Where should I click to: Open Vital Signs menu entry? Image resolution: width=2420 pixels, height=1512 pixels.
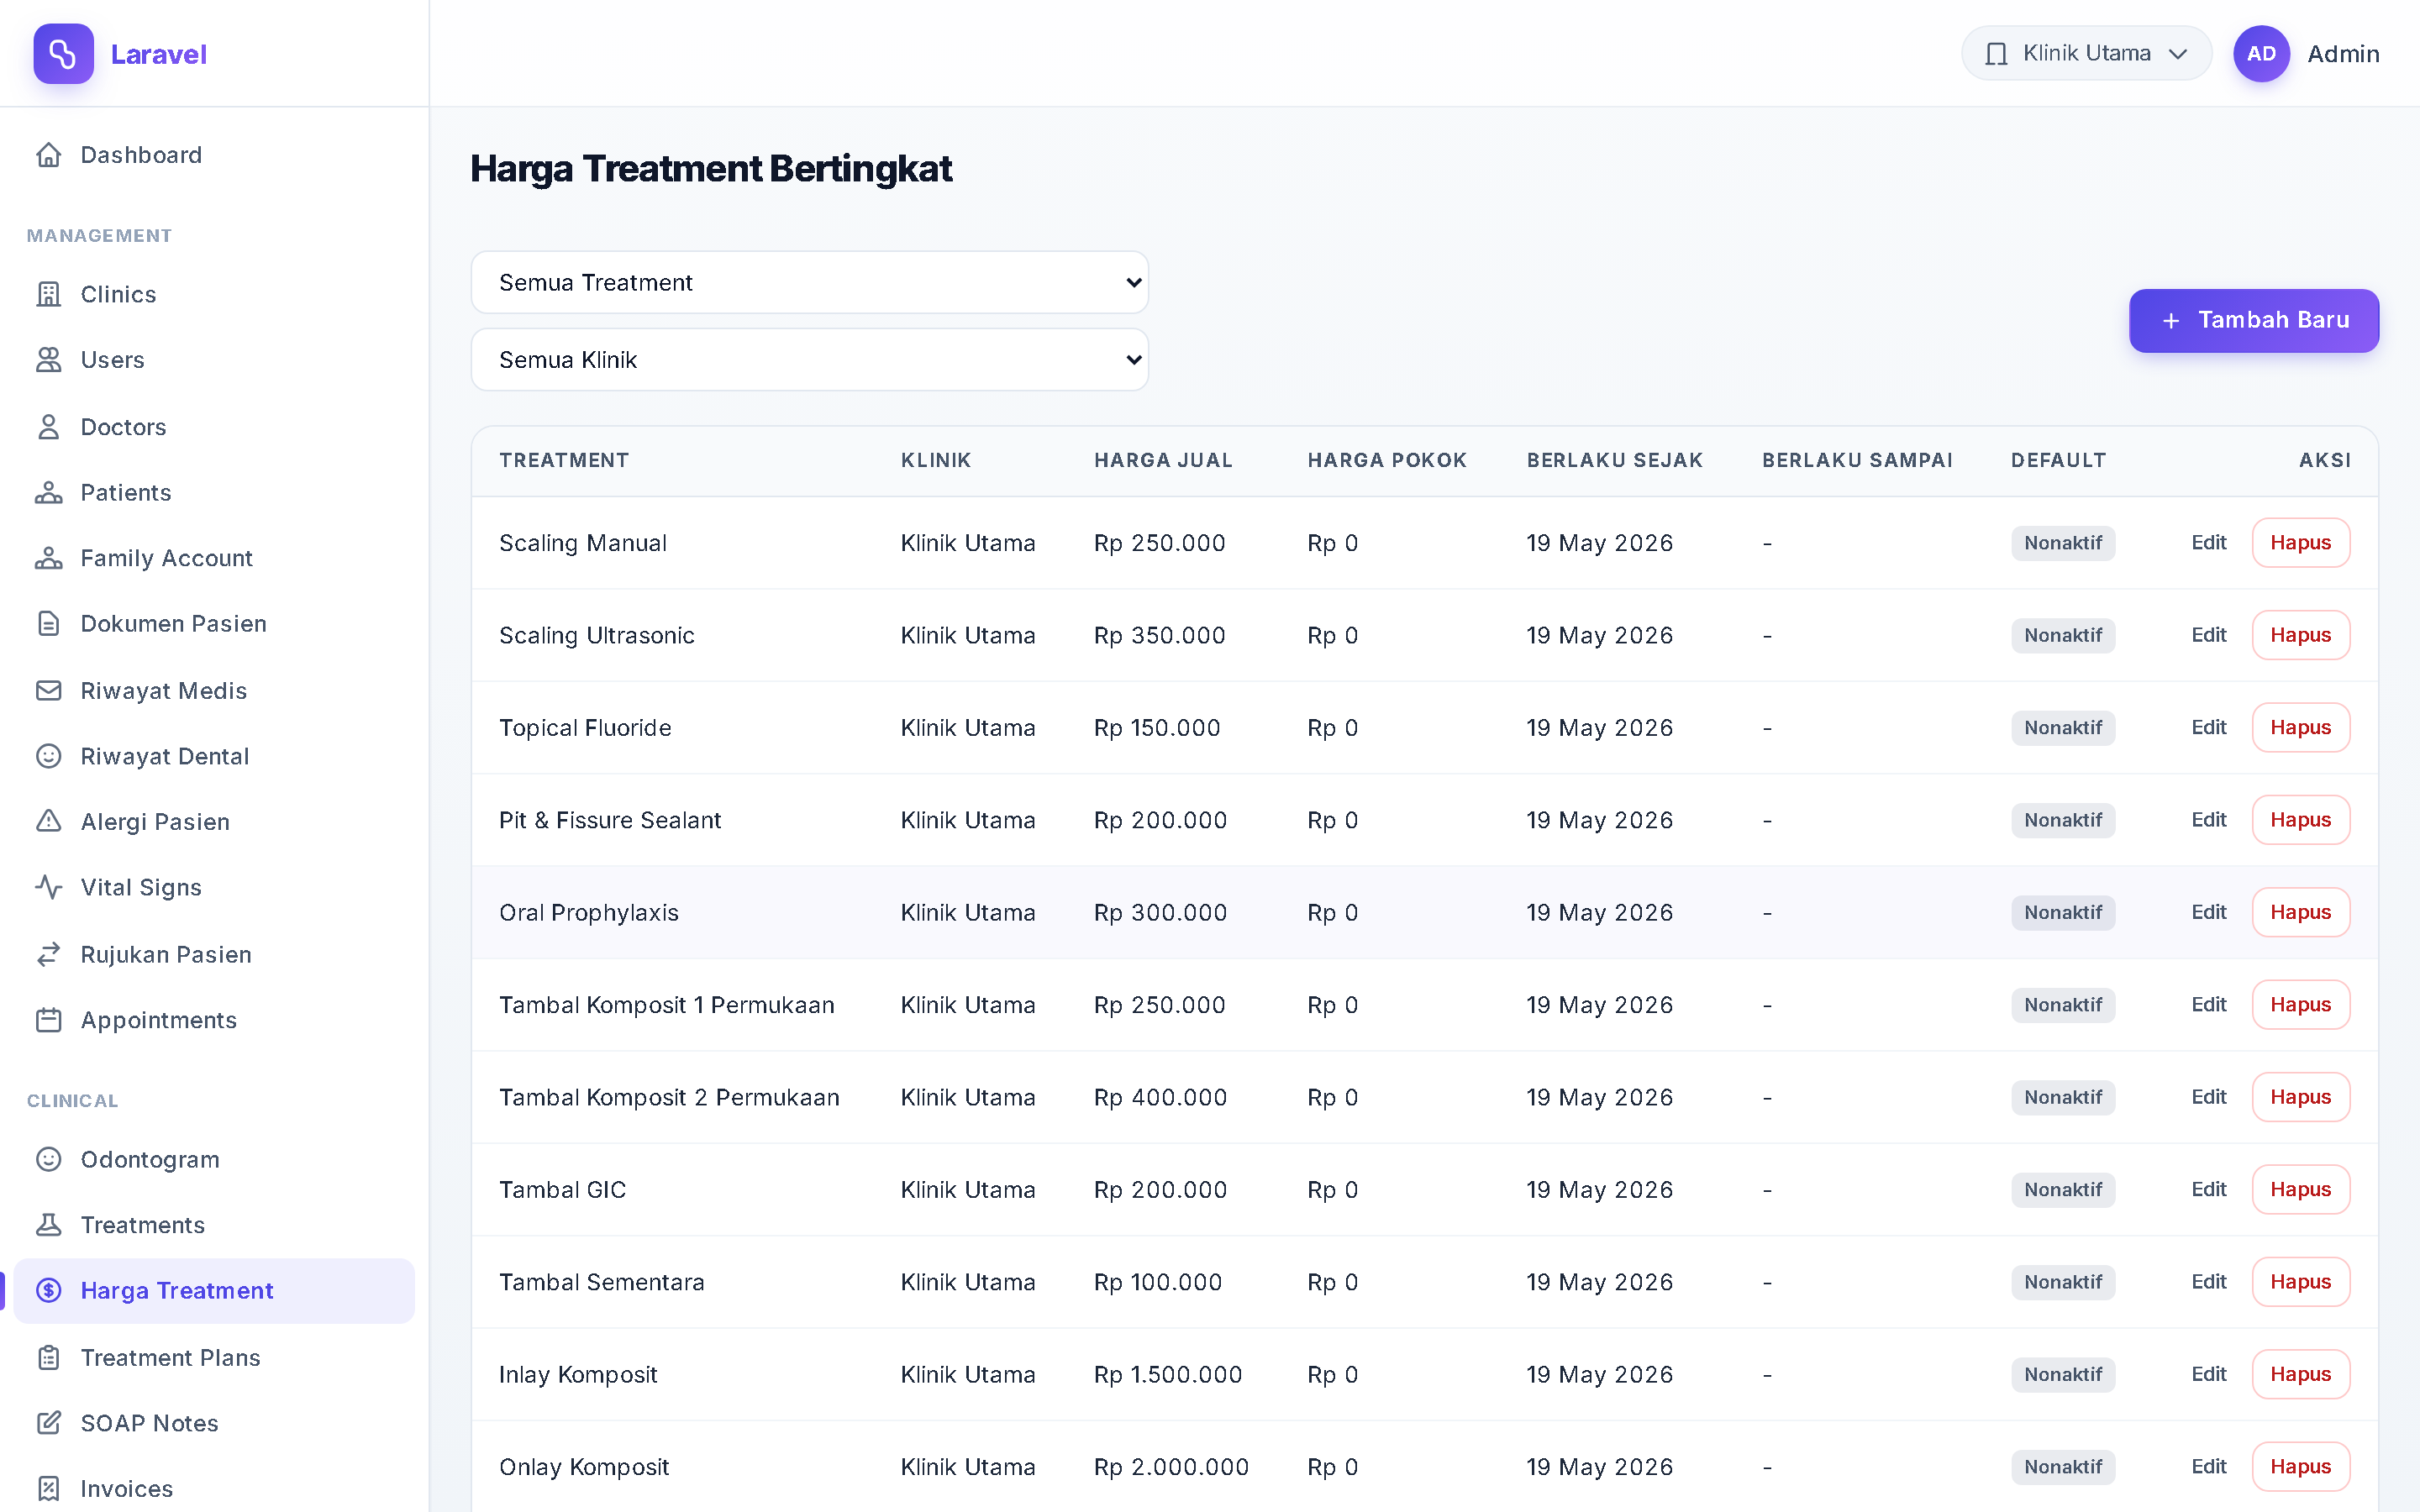[214, 887]
